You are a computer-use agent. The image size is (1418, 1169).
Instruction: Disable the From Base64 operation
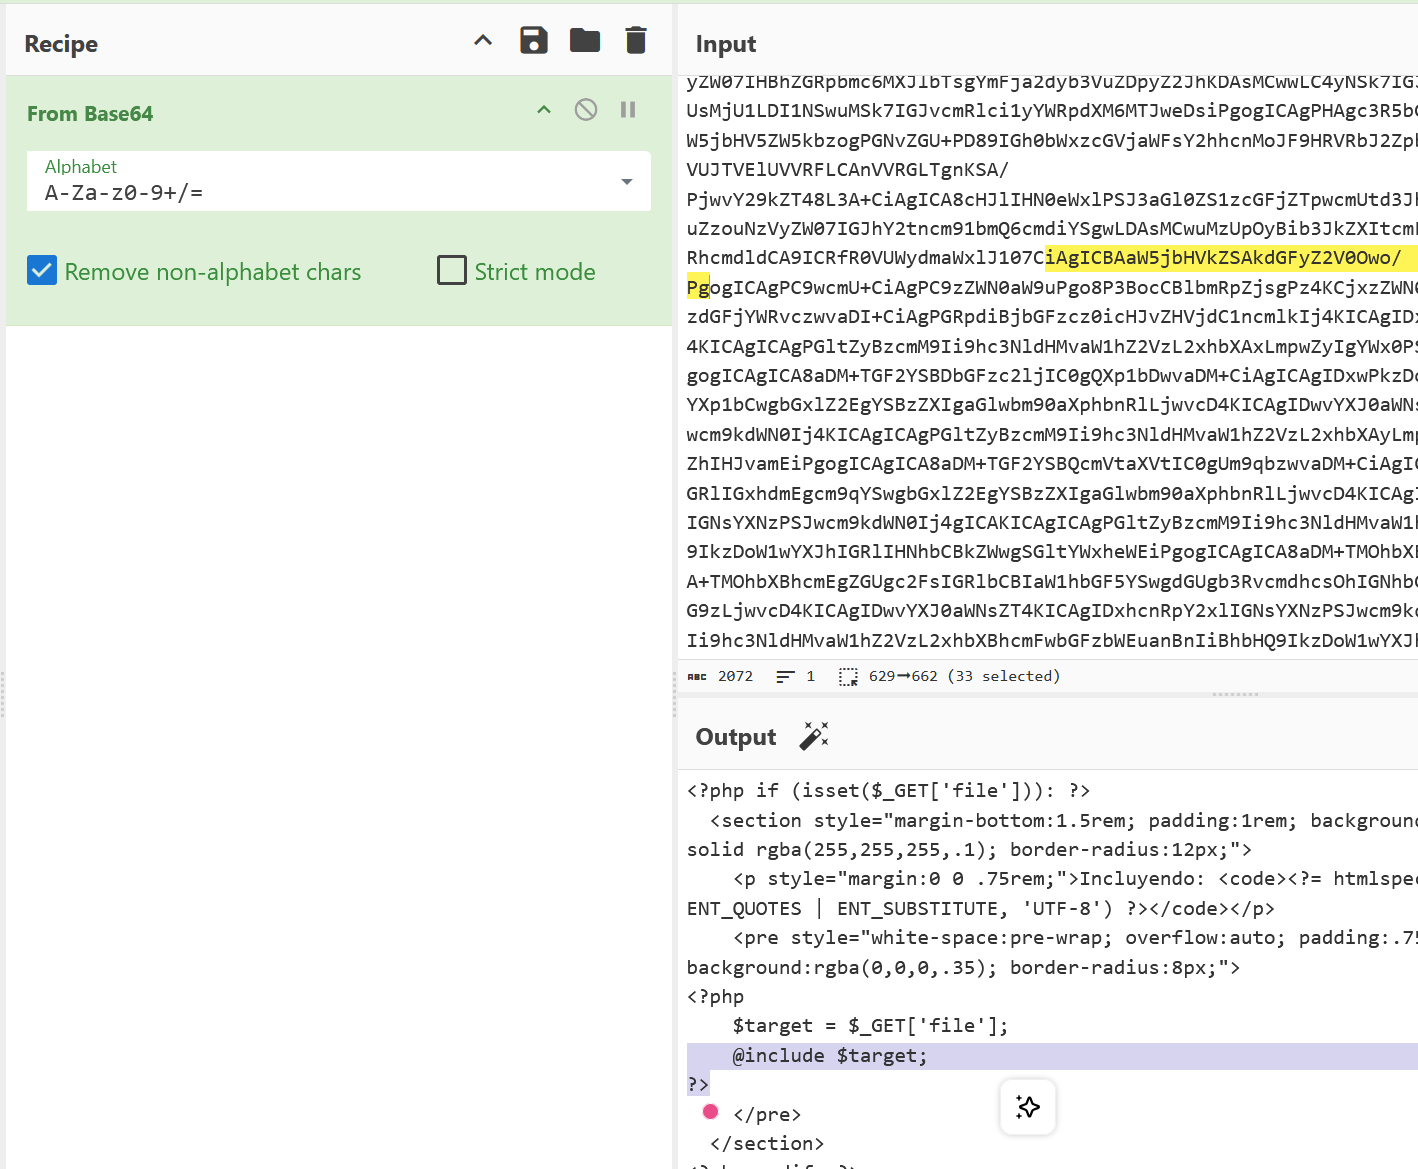click(x=586, y=110)
